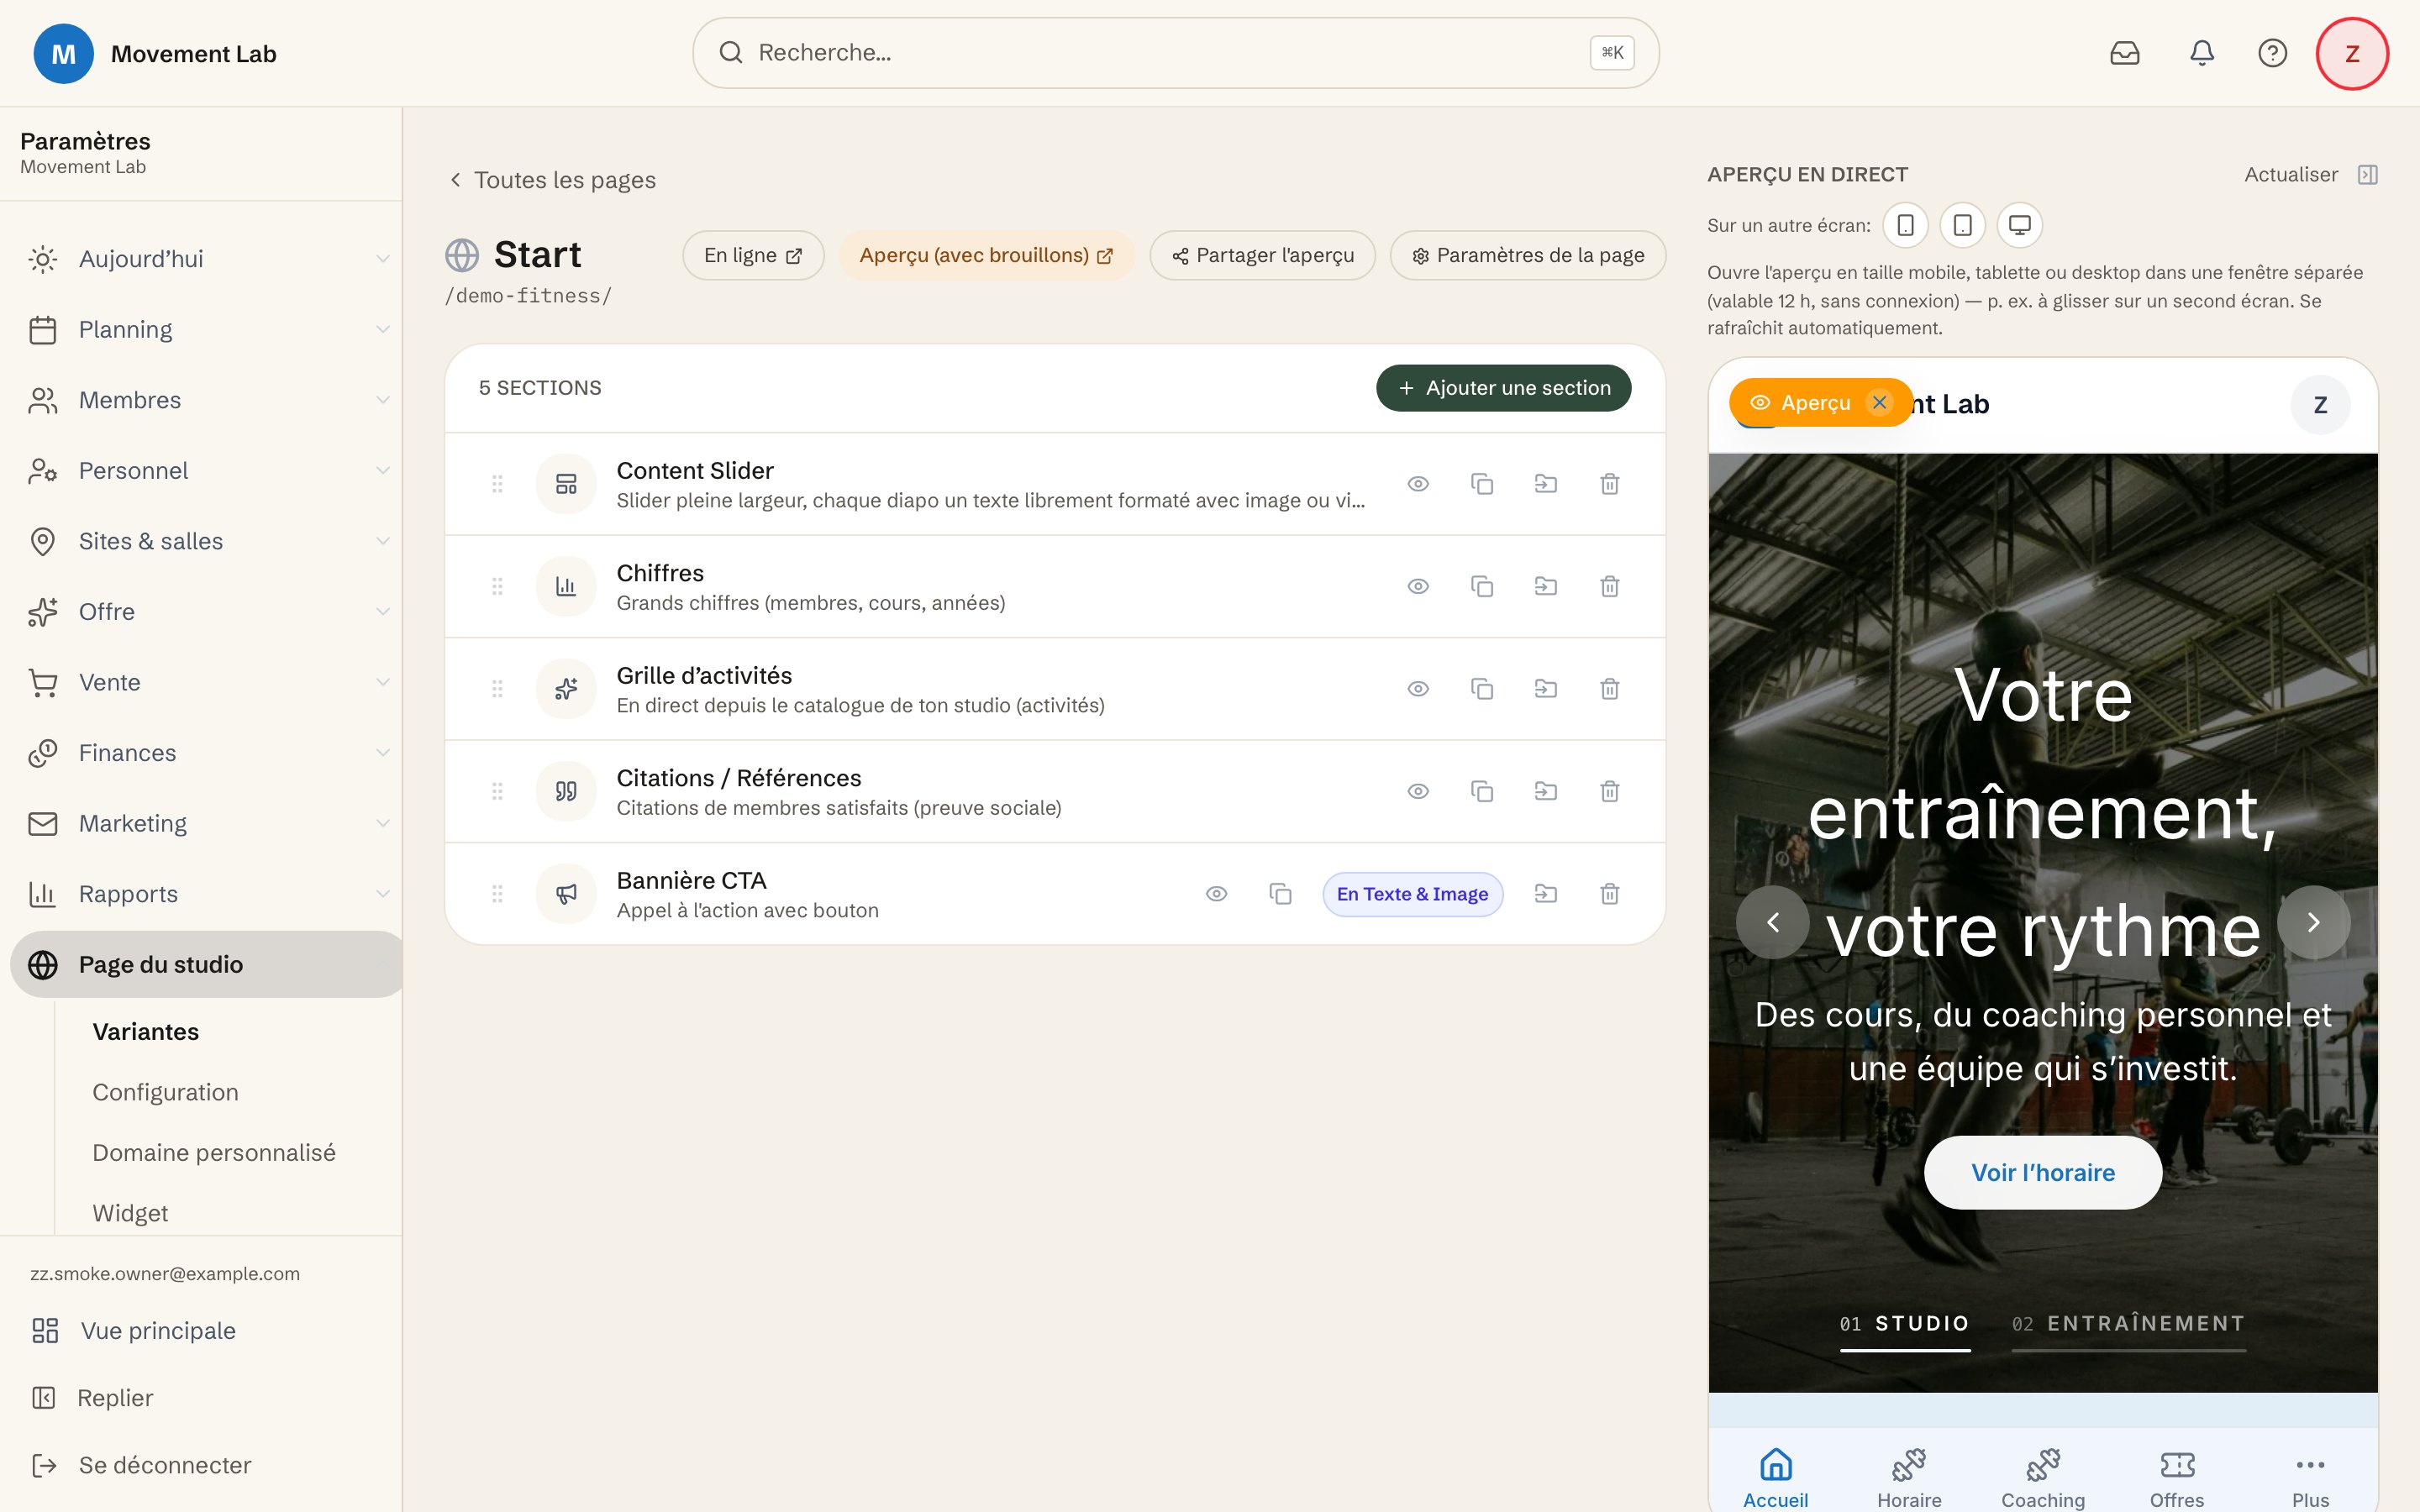Open user avatar Z menu
The height and width of the screenshot is (1512, 2420).
point(2352,53)
